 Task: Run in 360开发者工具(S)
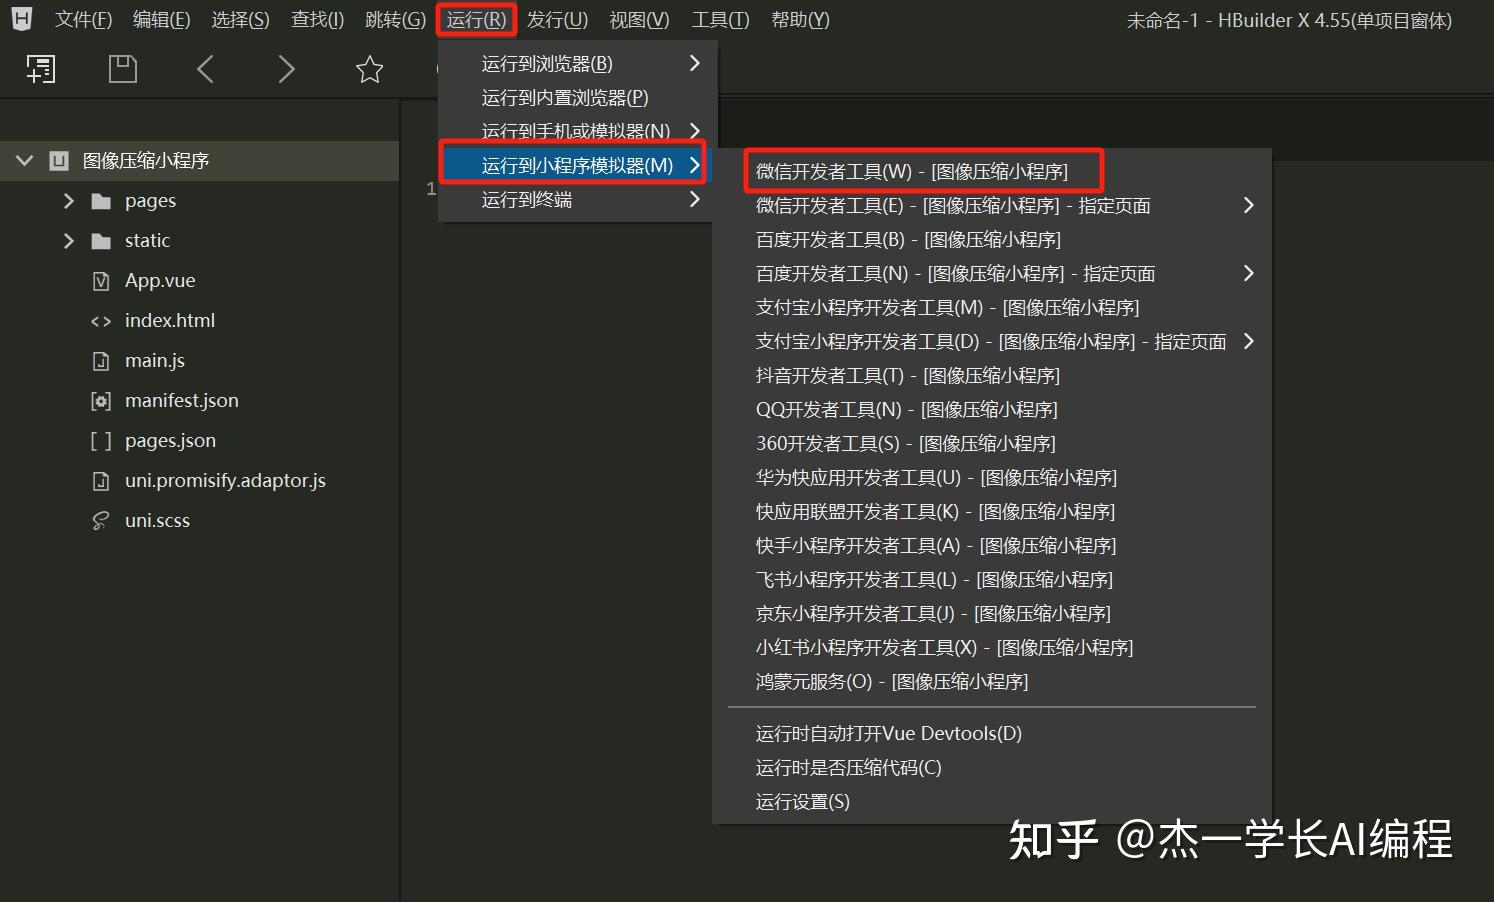[992, 443]
